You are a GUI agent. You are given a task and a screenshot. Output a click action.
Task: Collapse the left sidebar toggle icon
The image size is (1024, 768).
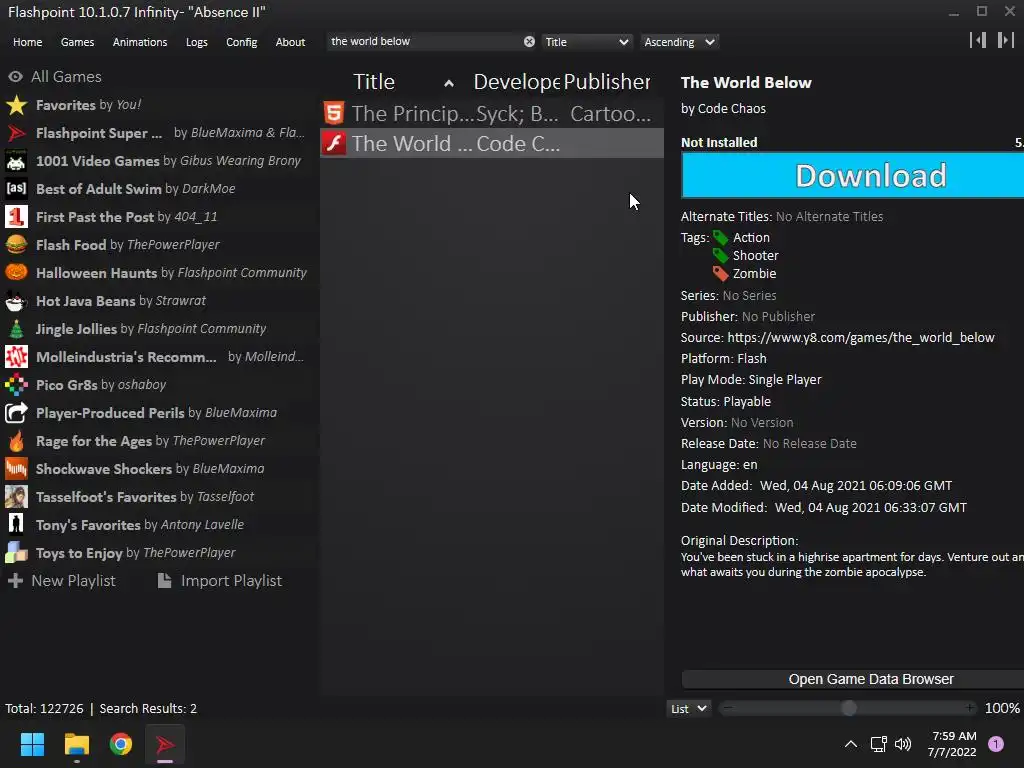click(978, 40)
